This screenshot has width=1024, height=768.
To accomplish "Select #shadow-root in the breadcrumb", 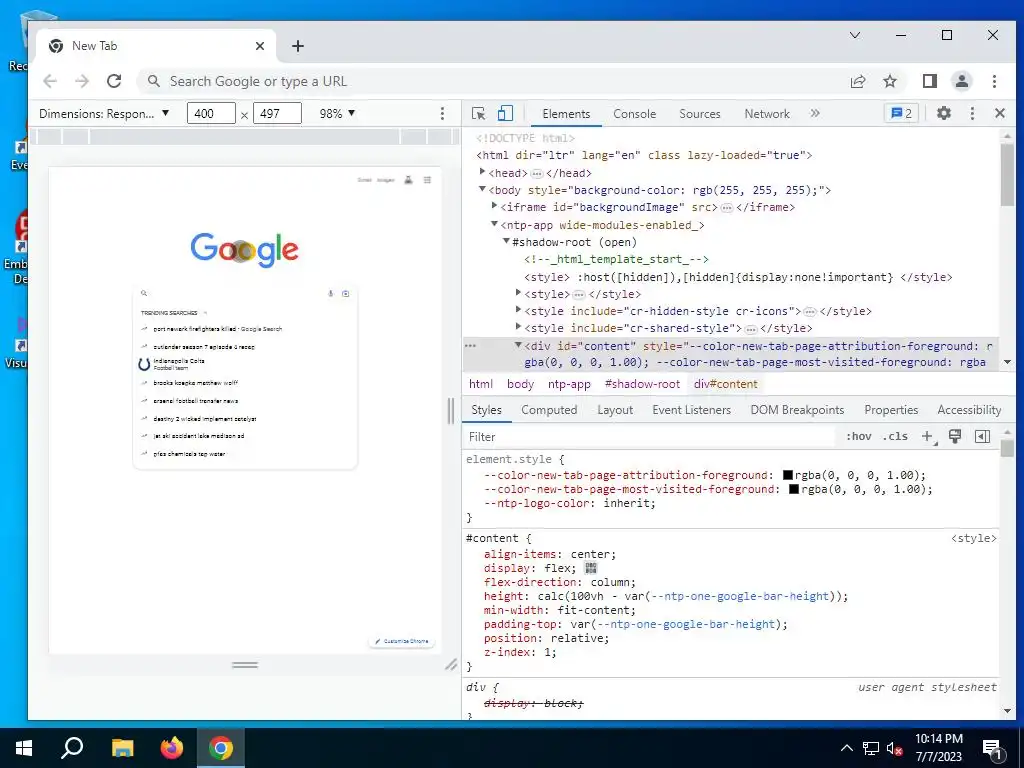I will (x=642, y=384).
